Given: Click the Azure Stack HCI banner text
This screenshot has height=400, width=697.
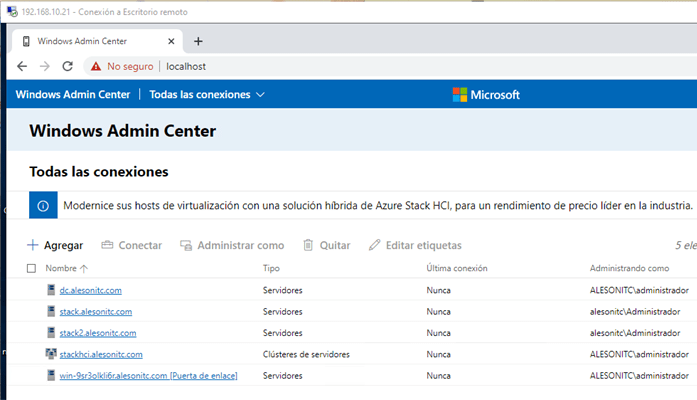Looking at the screenshot, I should [378, 205].
